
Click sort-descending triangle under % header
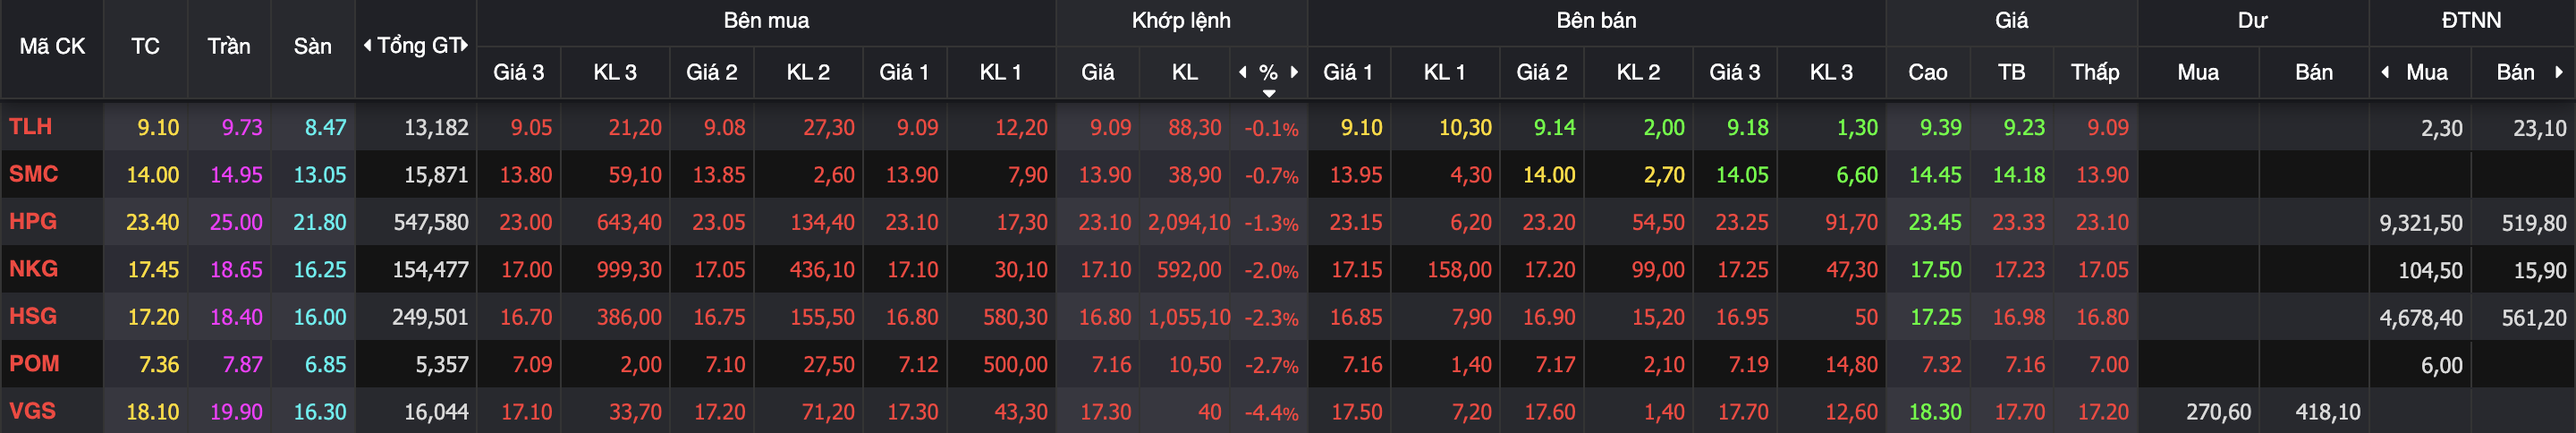coord(1269,93)
